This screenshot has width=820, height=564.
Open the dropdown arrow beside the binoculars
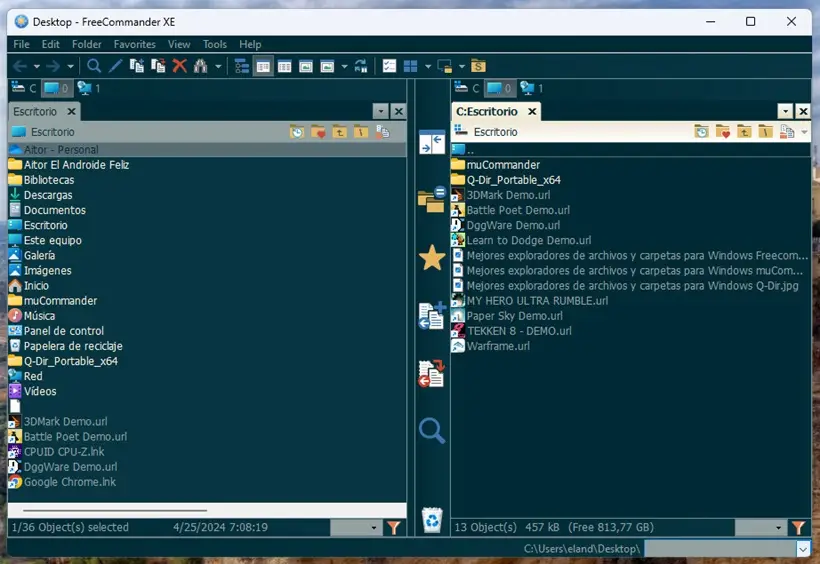[x=218, y=66]
